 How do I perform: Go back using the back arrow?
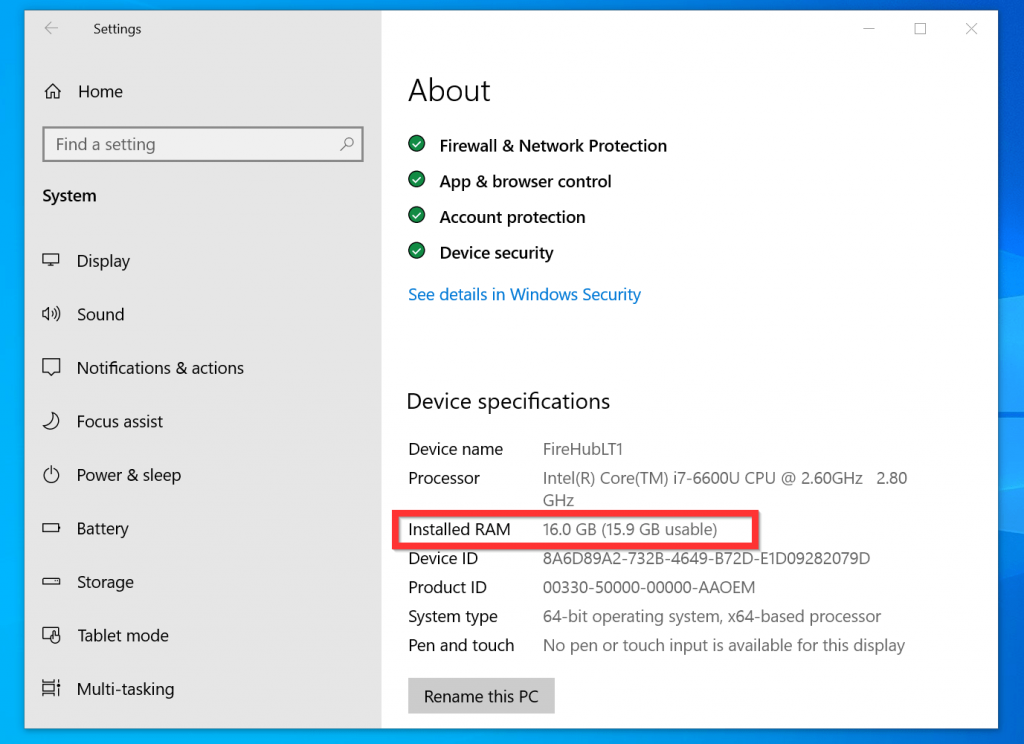(50, 29)
